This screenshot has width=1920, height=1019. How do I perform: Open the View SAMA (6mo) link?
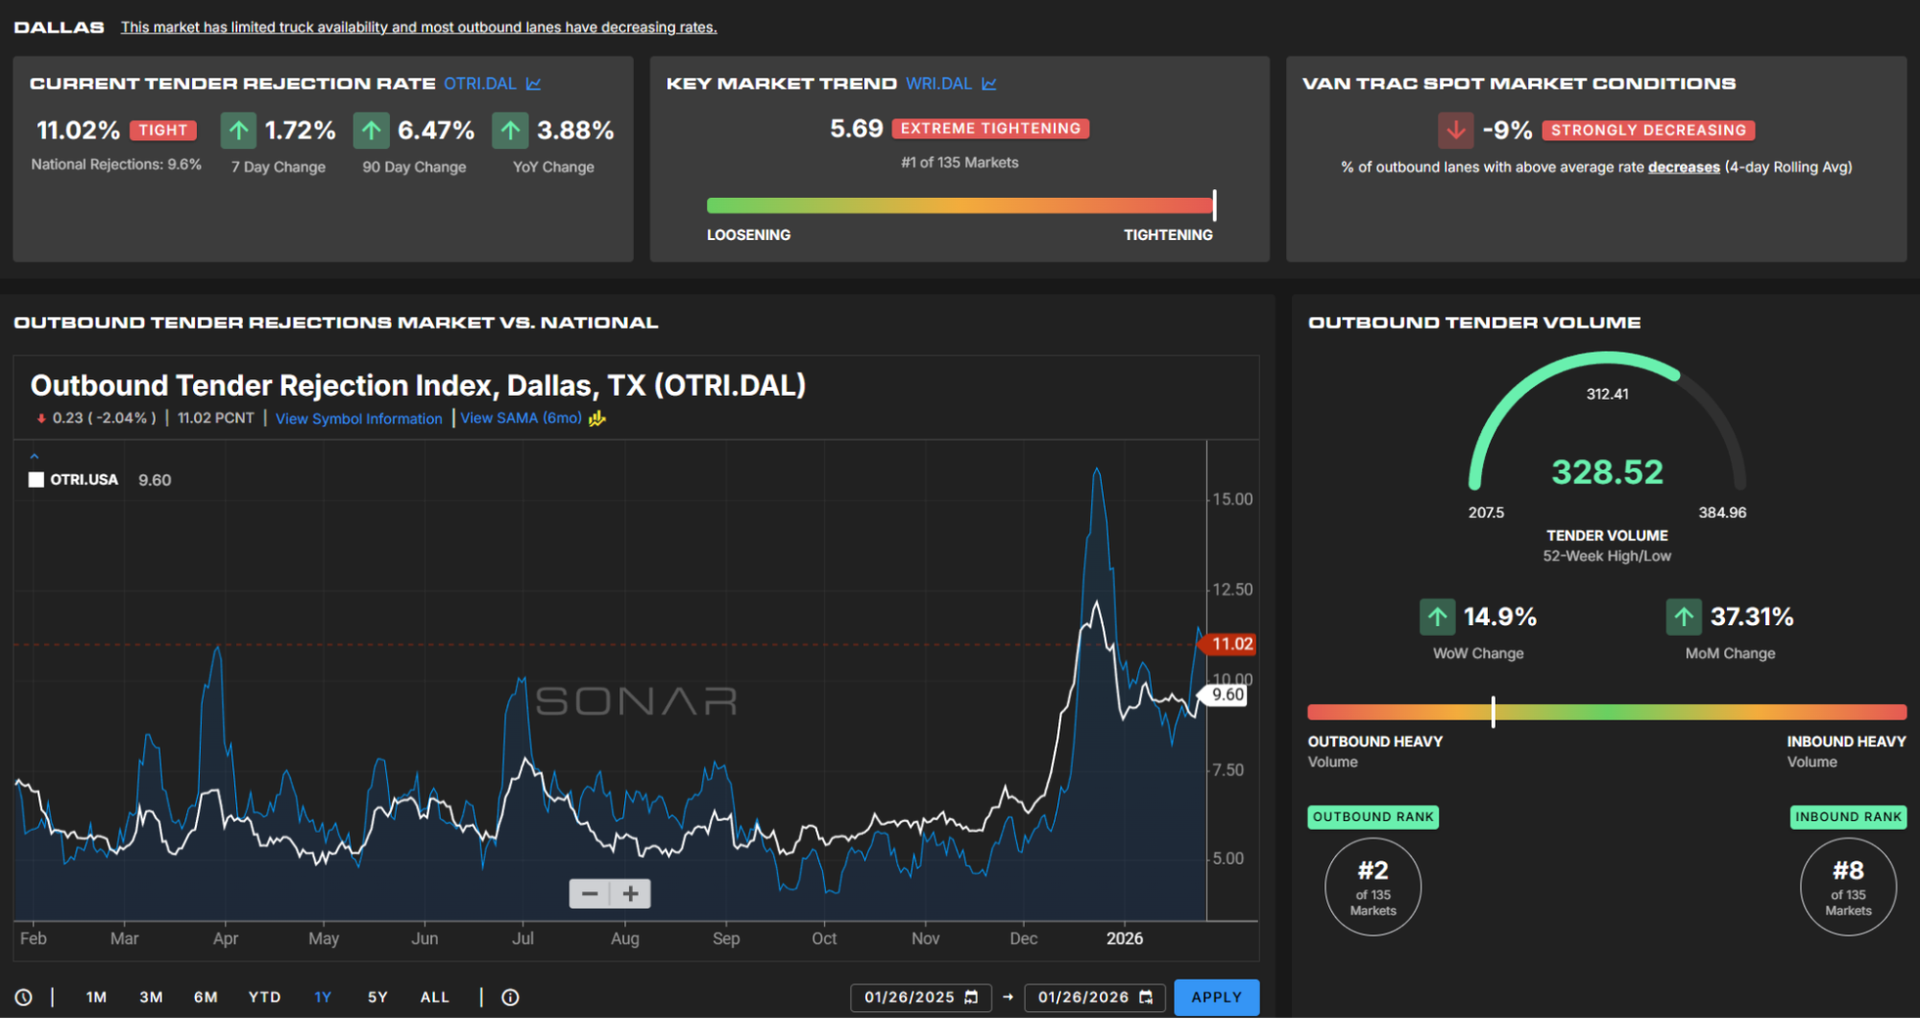pos(520,418)
